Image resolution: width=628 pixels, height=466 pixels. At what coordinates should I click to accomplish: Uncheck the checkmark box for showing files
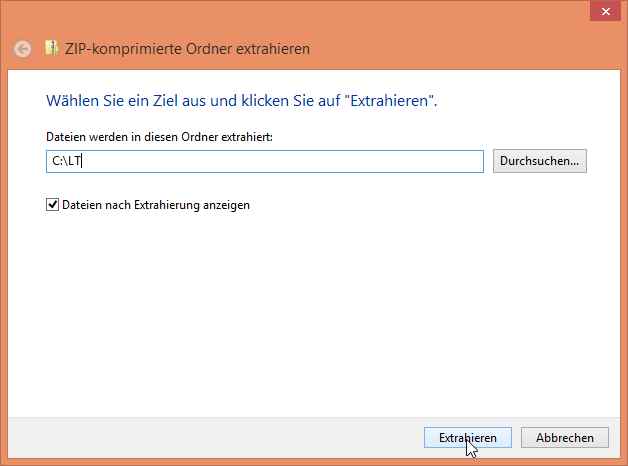click(52, 205)
